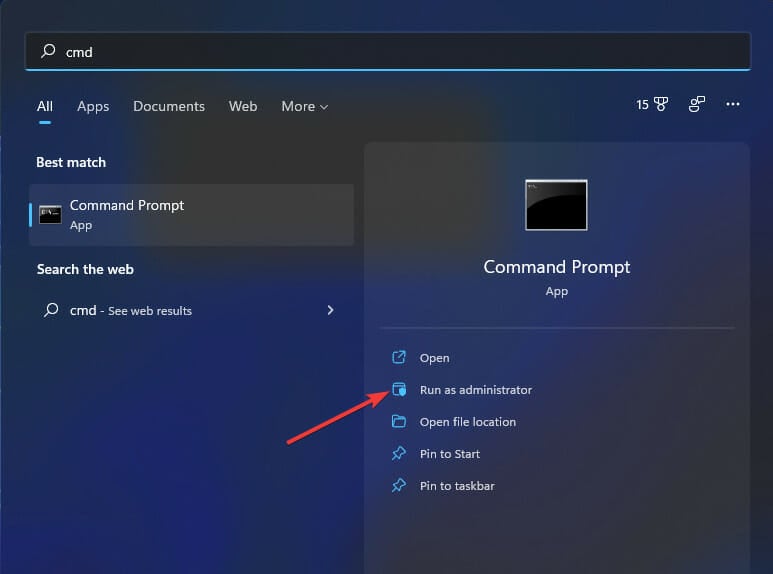Click the large Command Prompt thumbnail

[557, 205]
